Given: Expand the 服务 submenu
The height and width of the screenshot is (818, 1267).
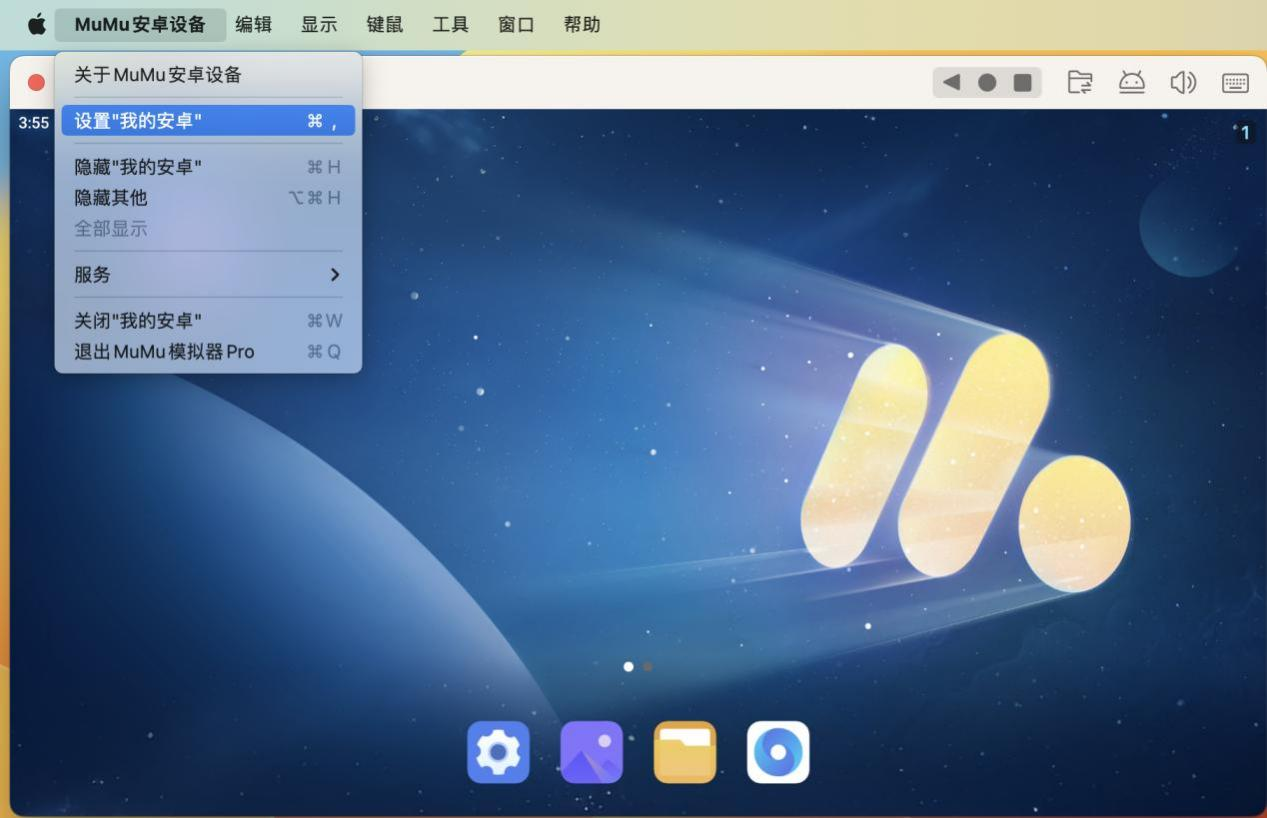Looking at the screenshot, I should pos(93,274).
